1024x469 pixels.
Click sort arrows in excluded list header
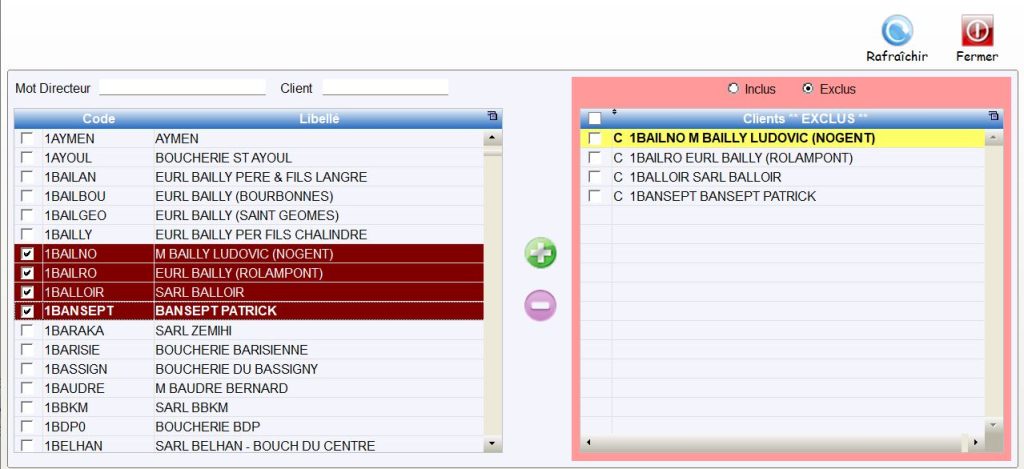615,113
